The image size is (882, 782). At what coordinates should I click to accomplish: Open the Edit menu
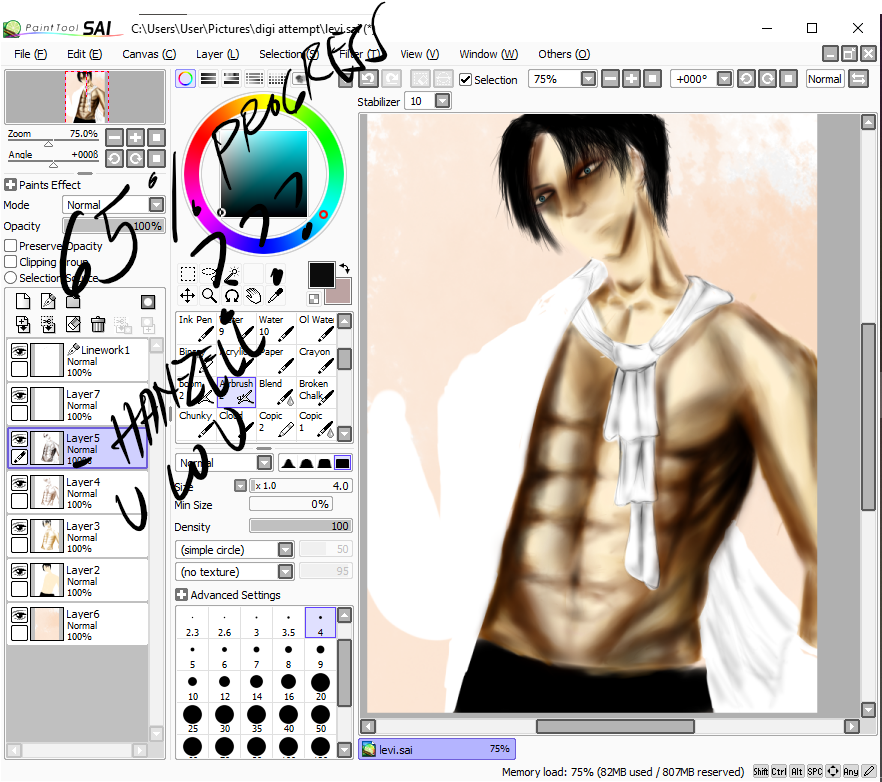pyautogui.click(x=84, y=54)
